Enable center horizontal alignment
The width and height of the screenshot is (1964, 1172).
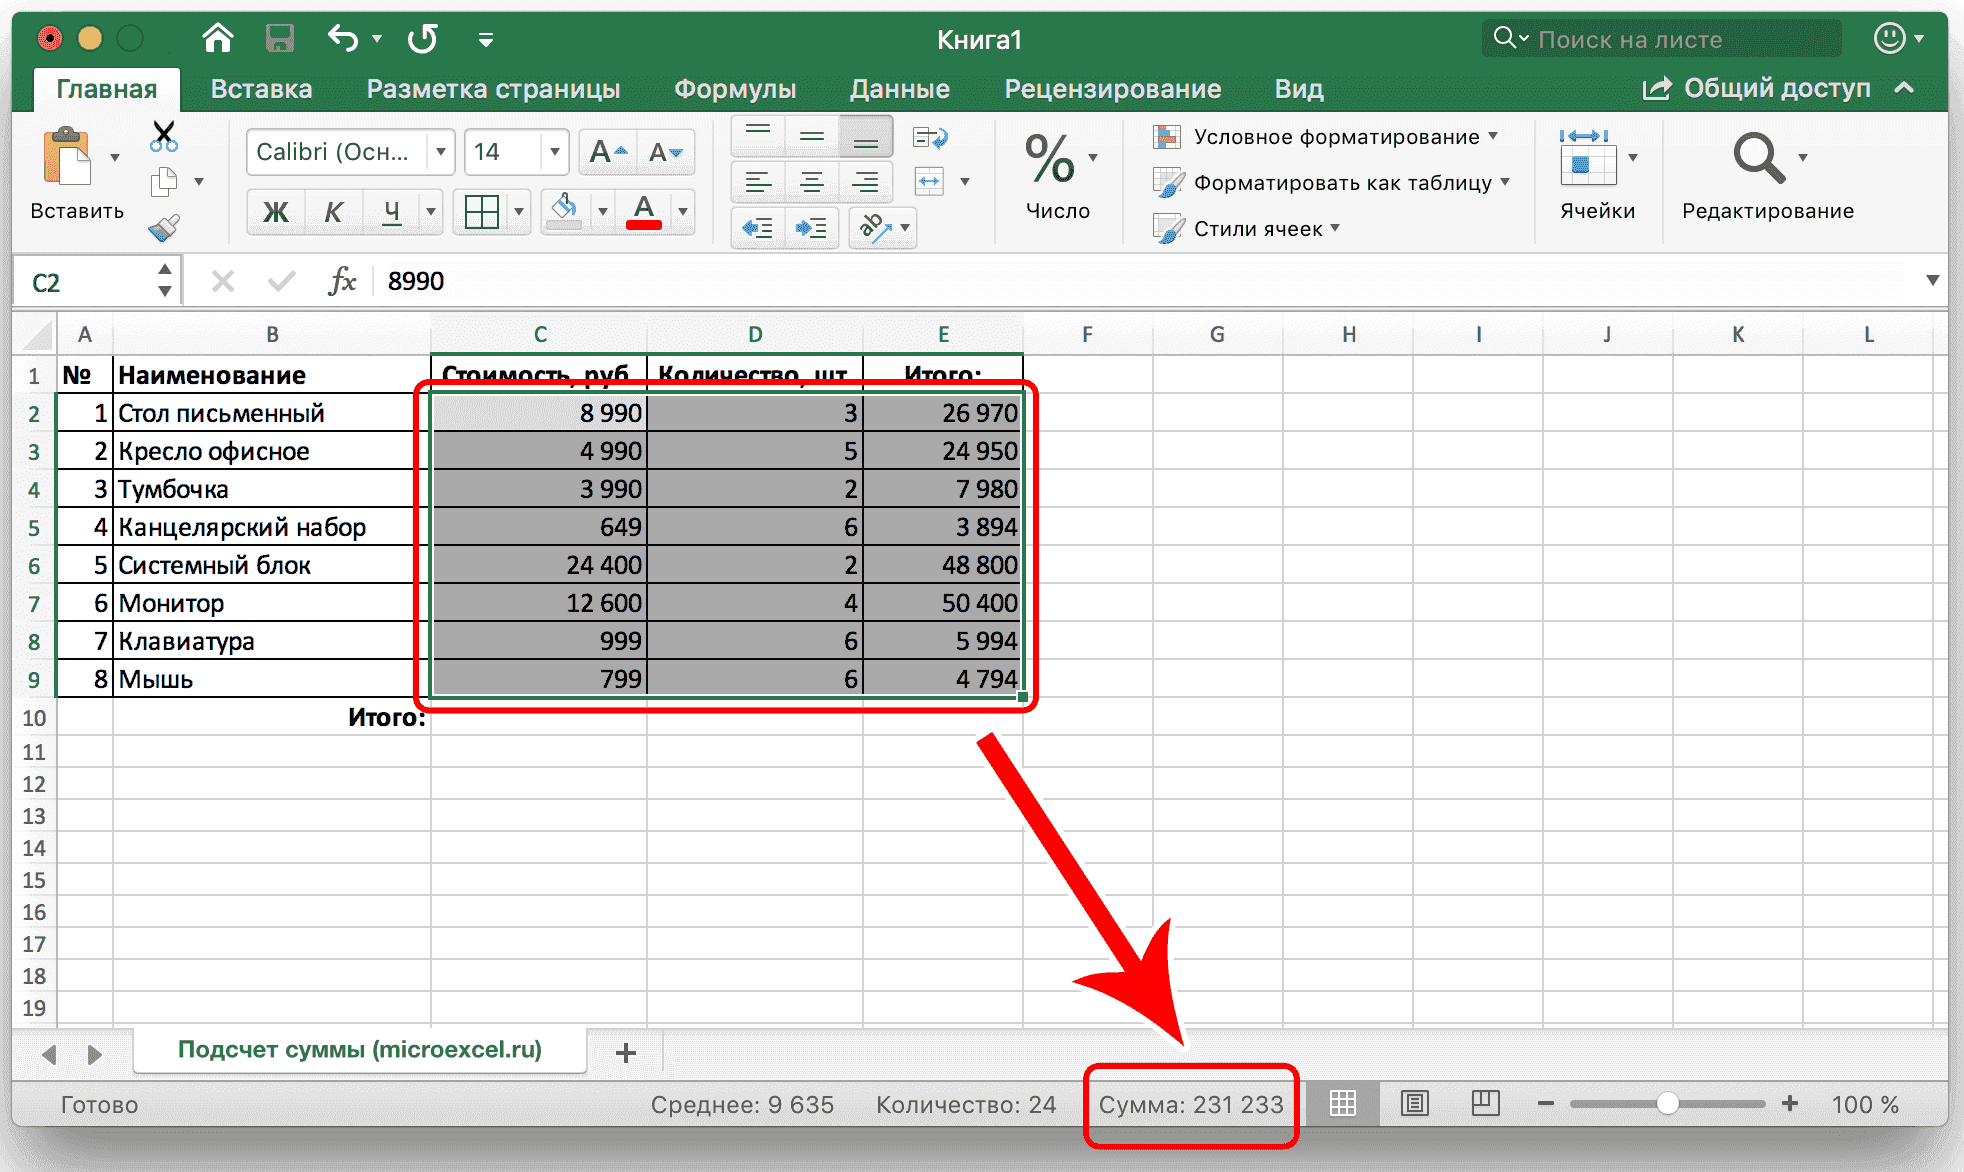click(811, 182)
